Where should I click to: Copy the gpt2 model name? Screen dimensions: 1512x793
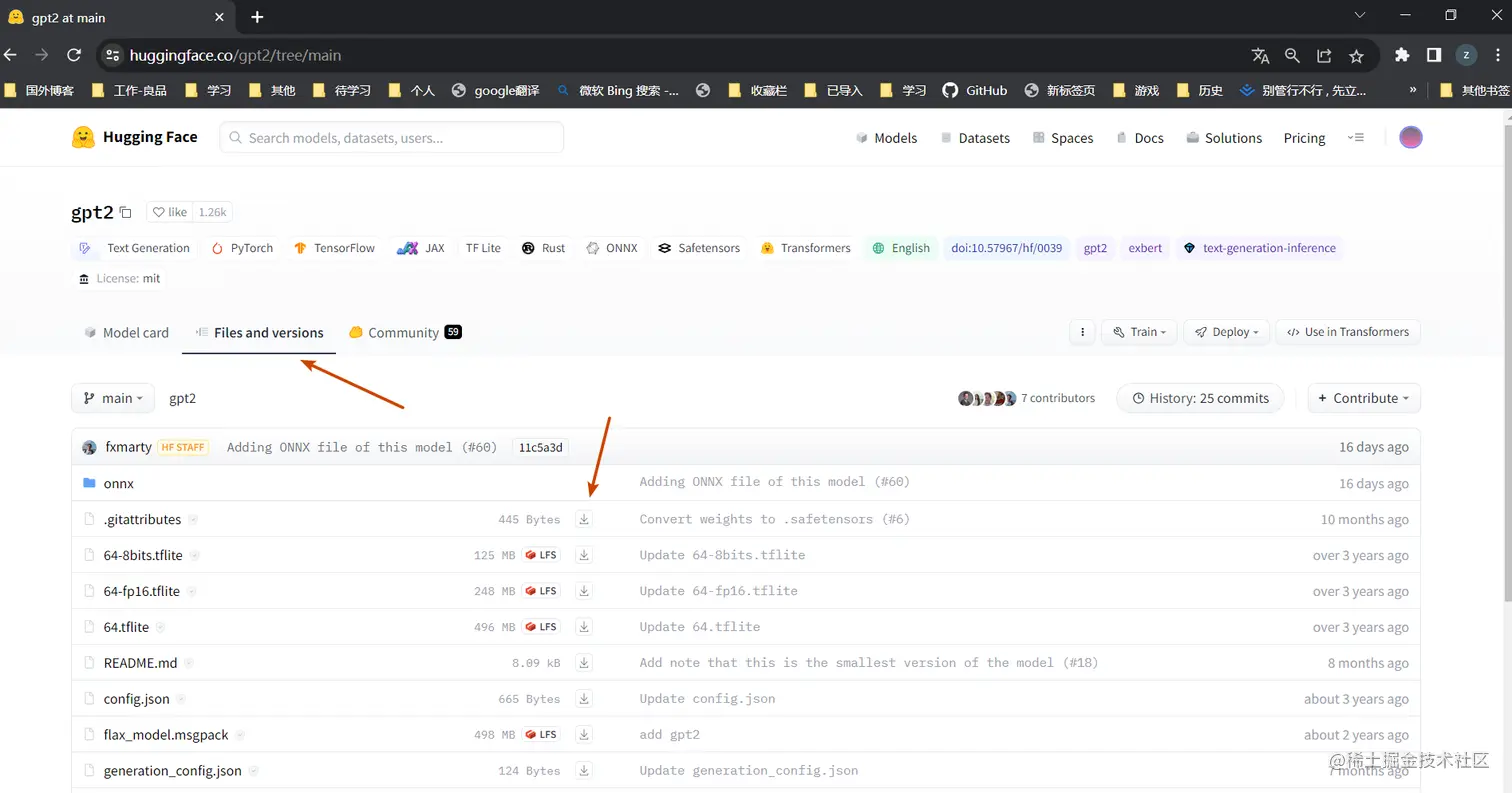point(125,212)
